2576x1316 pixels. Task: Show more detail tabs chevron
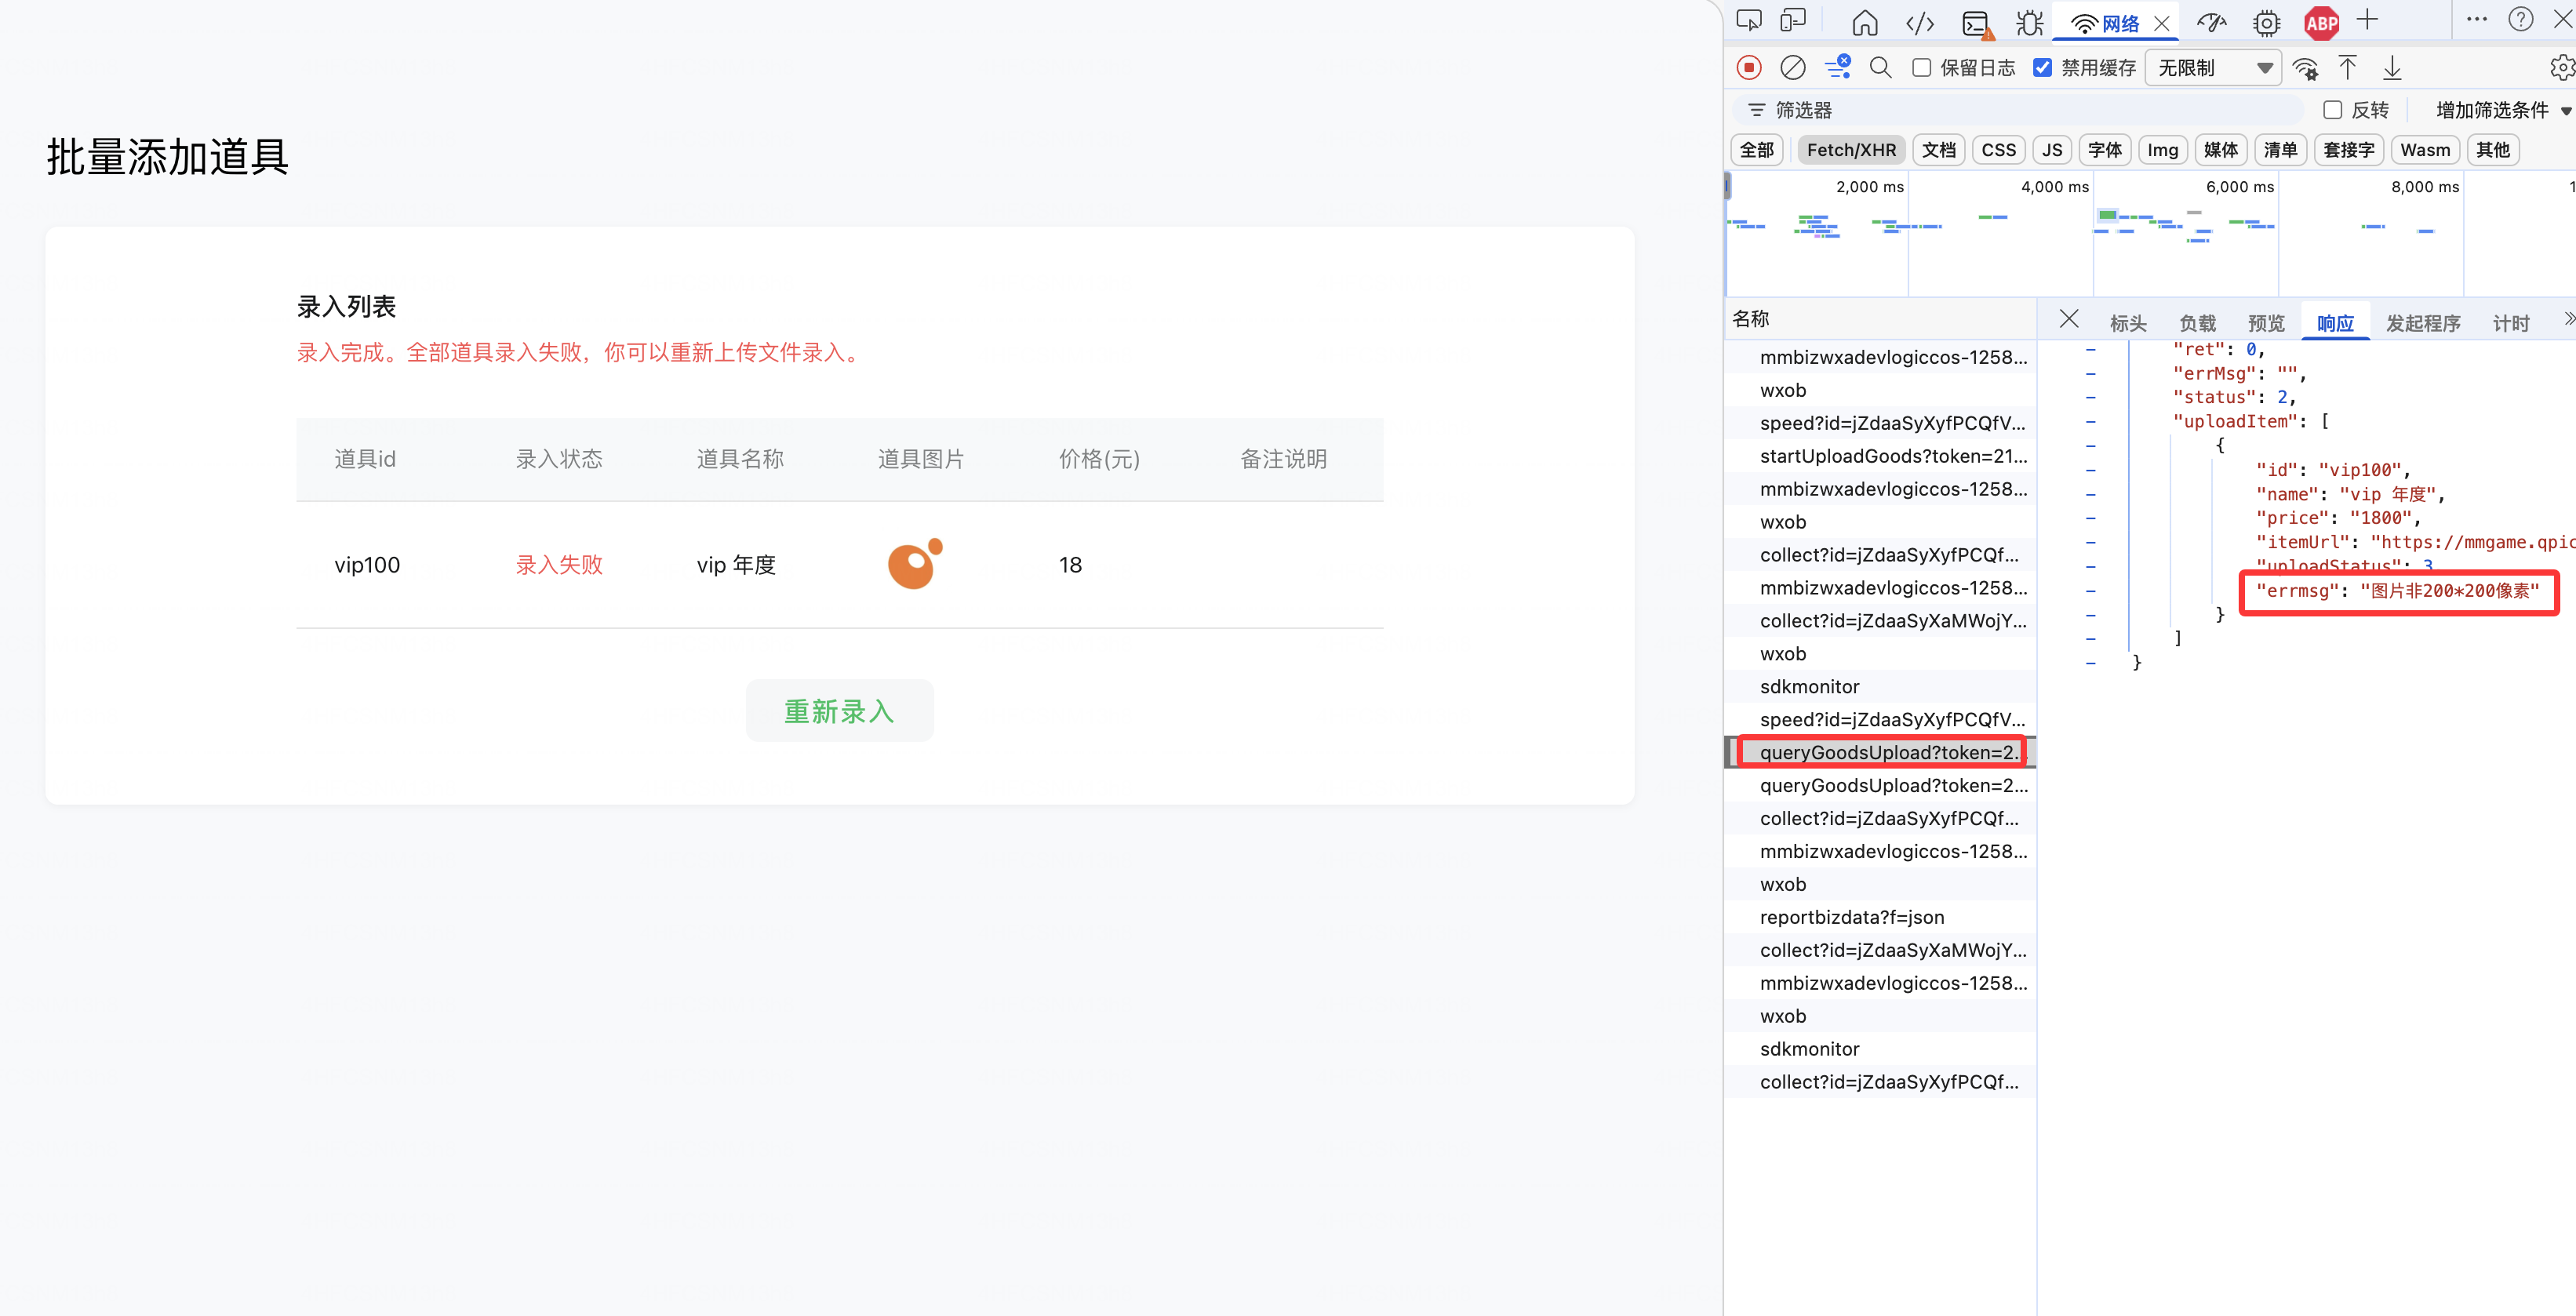pos(2567,319)
